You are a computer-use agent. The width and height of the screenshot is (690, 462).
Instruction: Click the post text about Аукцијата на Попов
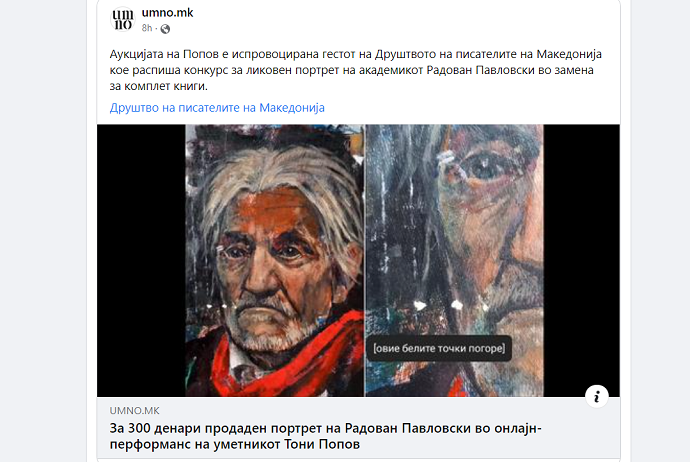(x=356, y=70)
